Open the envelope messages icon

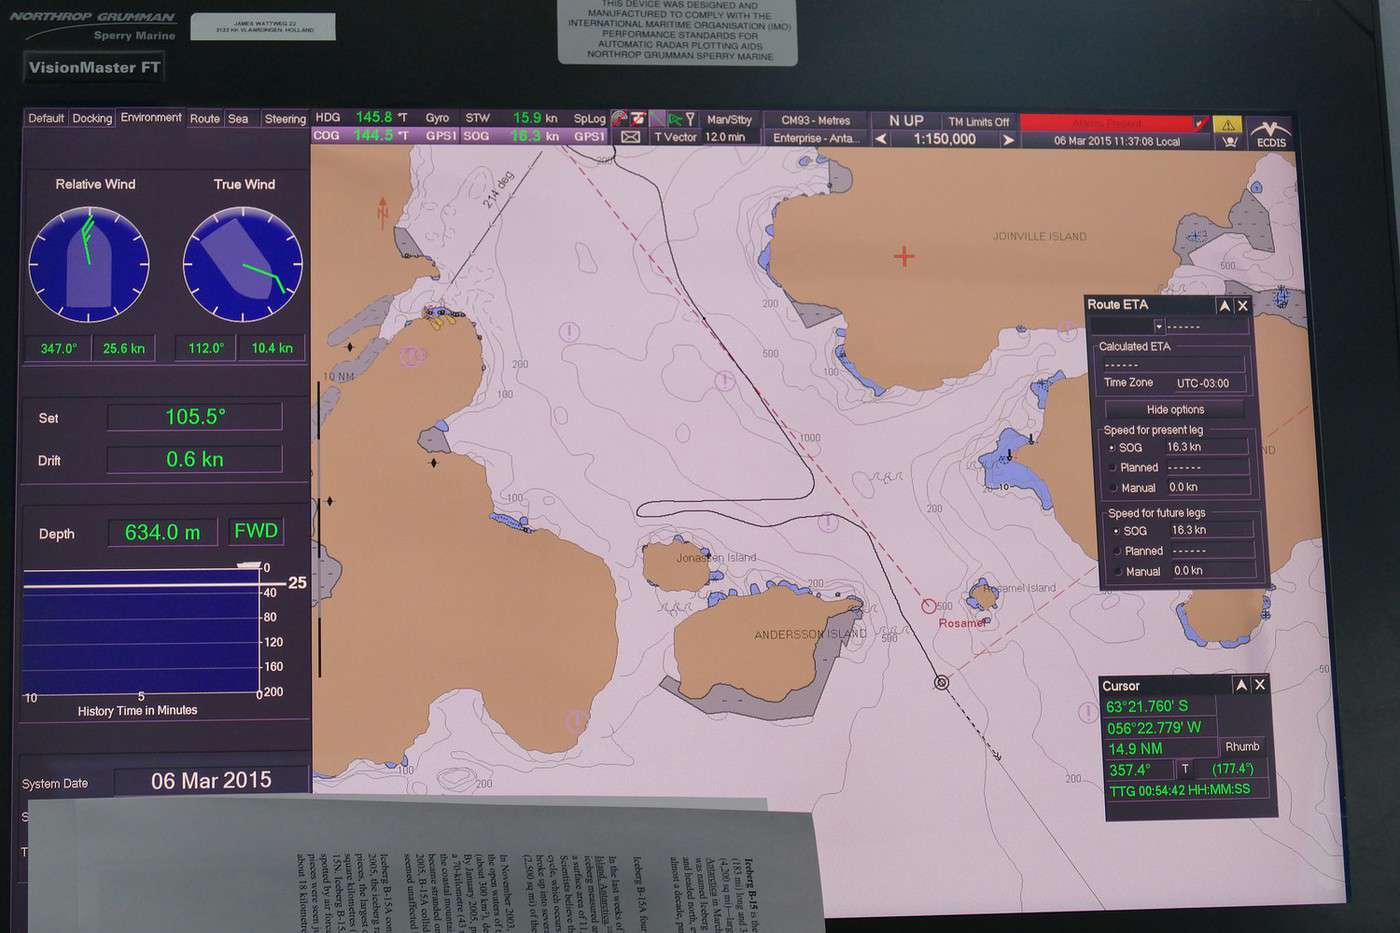tap(630, 137)
